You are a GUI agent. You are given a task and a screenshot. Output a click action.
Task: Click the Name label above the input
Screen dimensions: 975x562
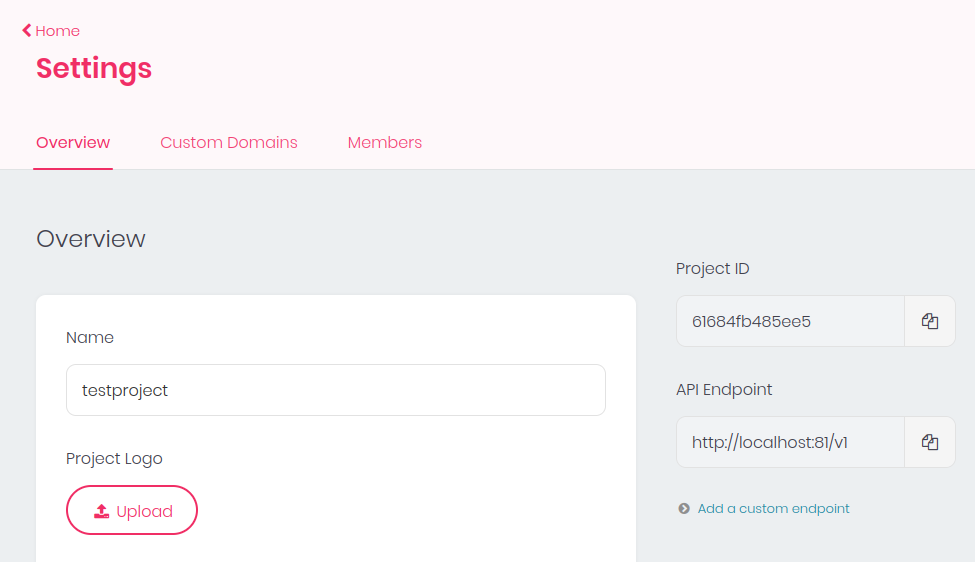tap(90, 338)
